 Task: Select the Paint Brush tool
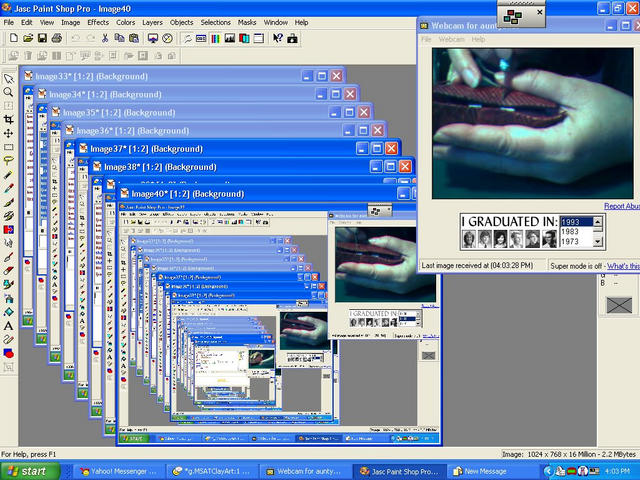pos(8,202)
